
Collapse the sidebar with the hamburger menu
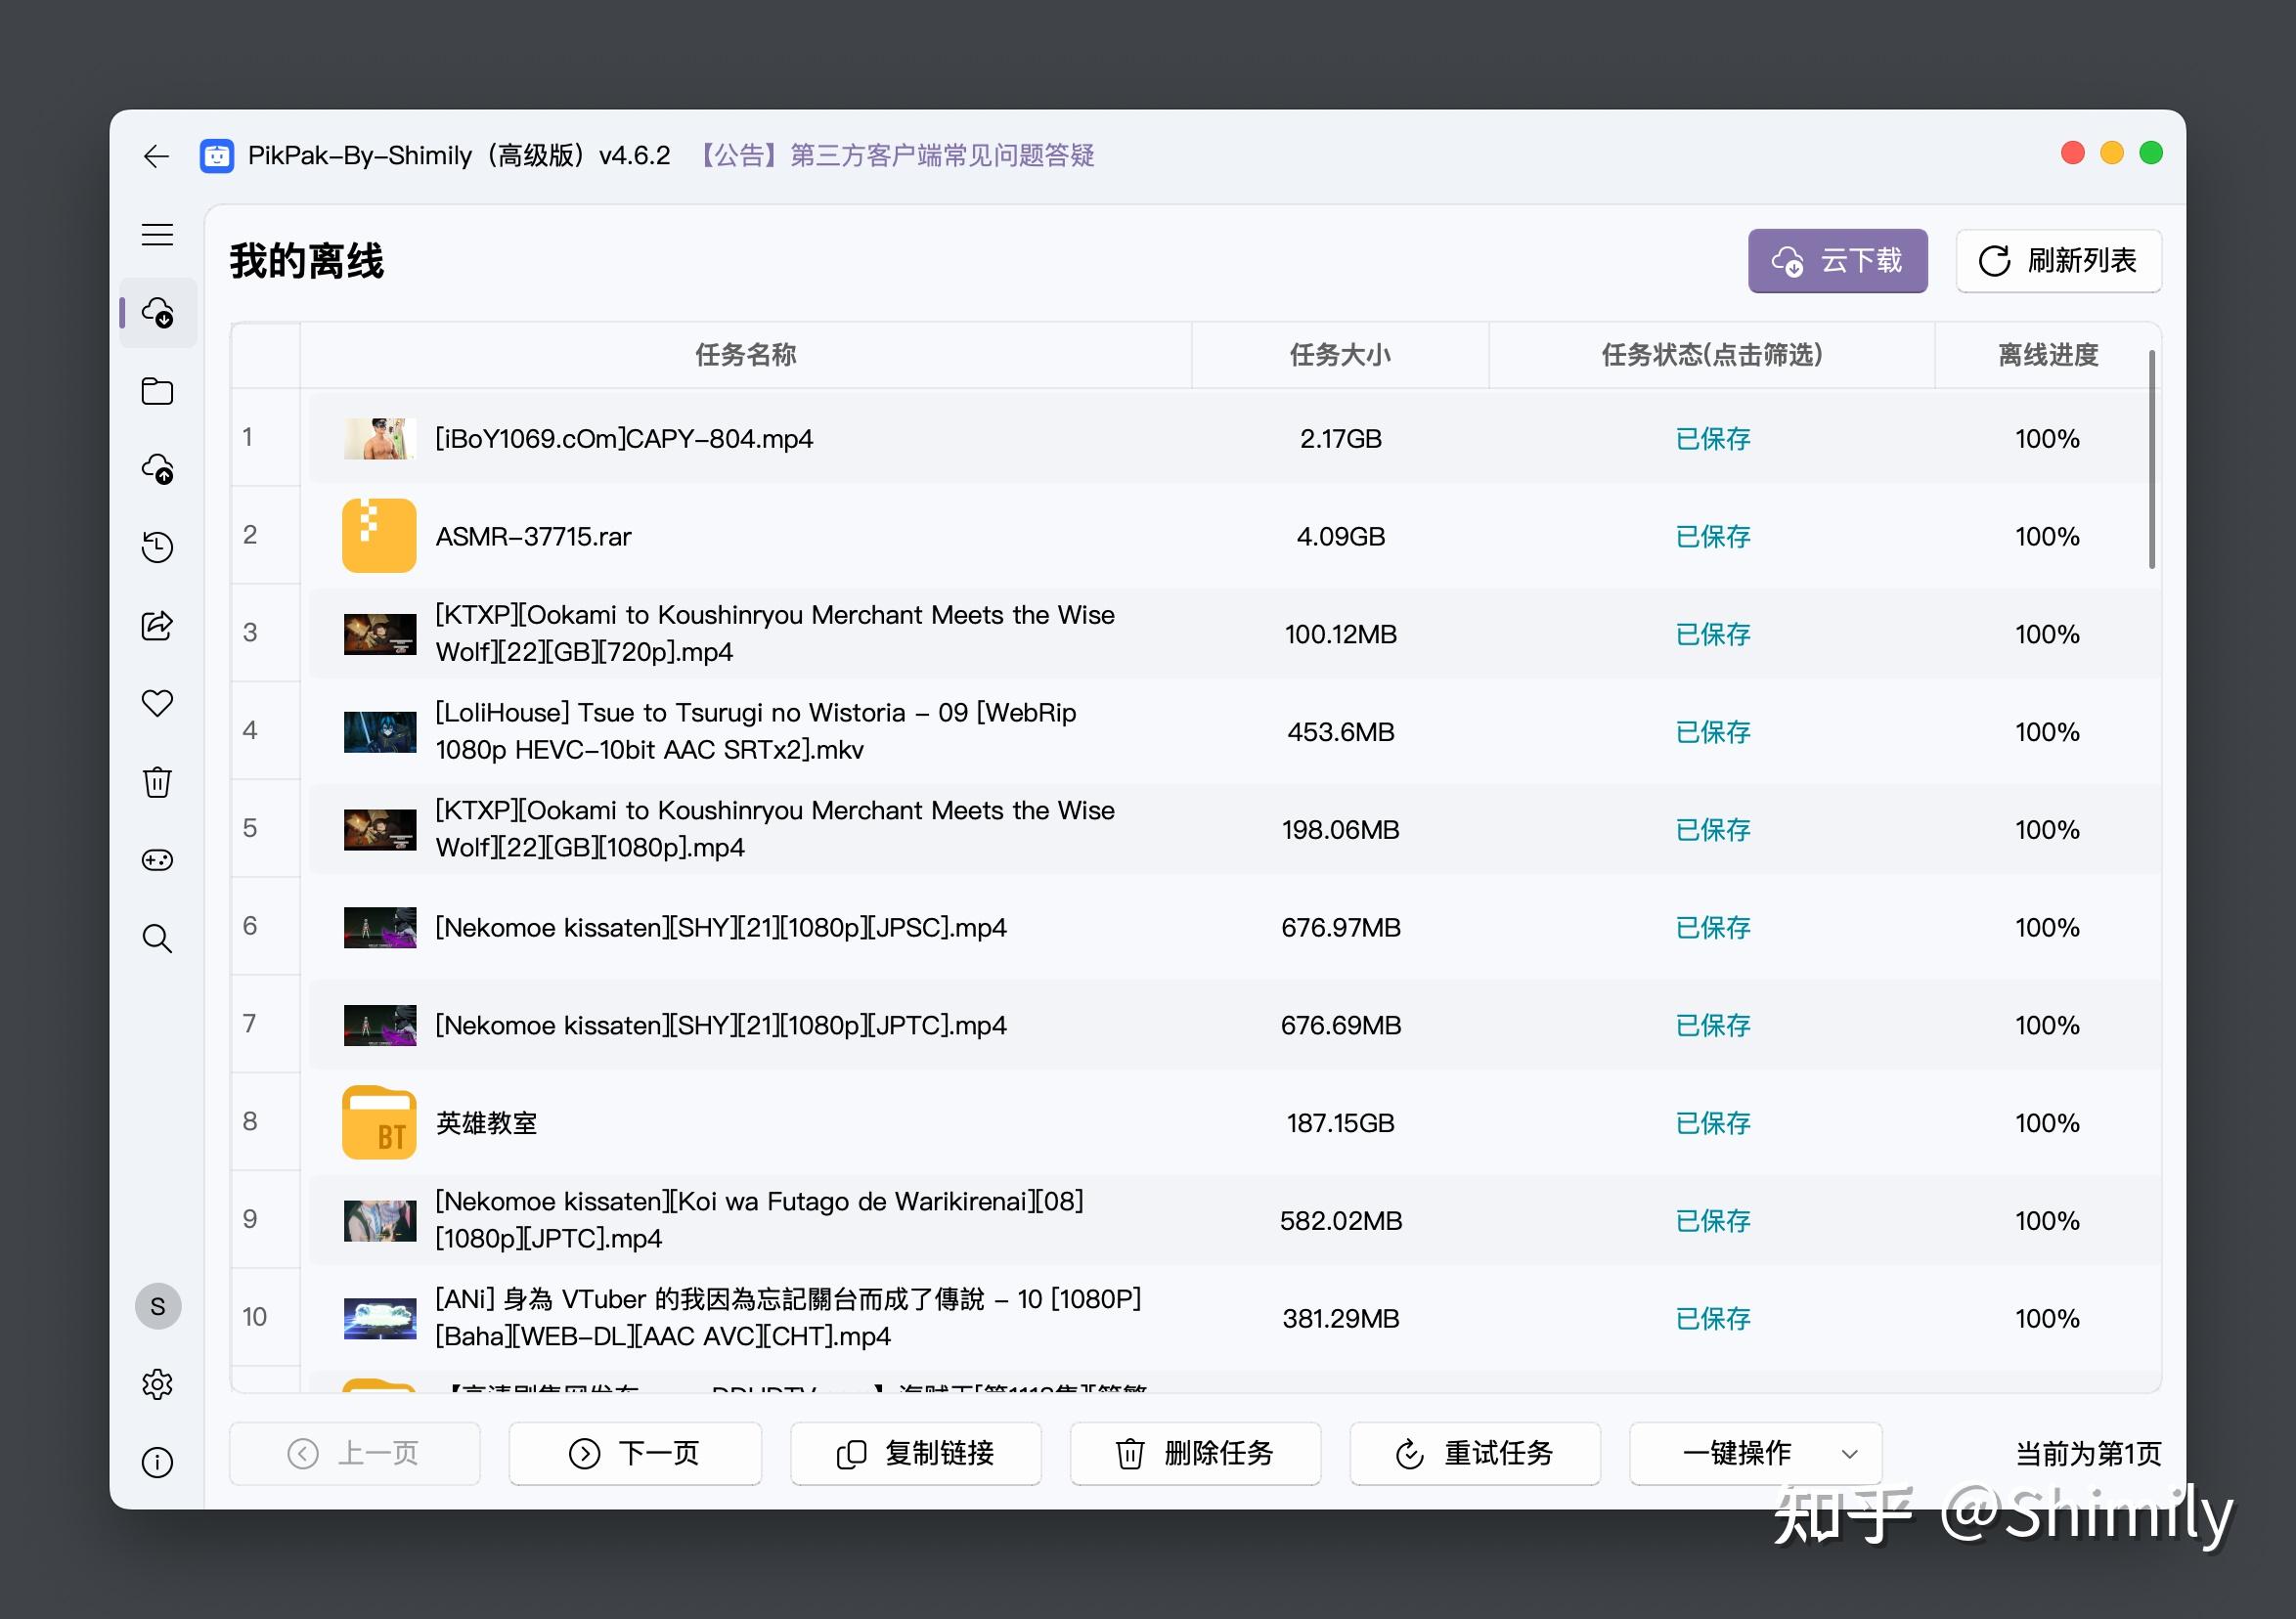point(157,234)
